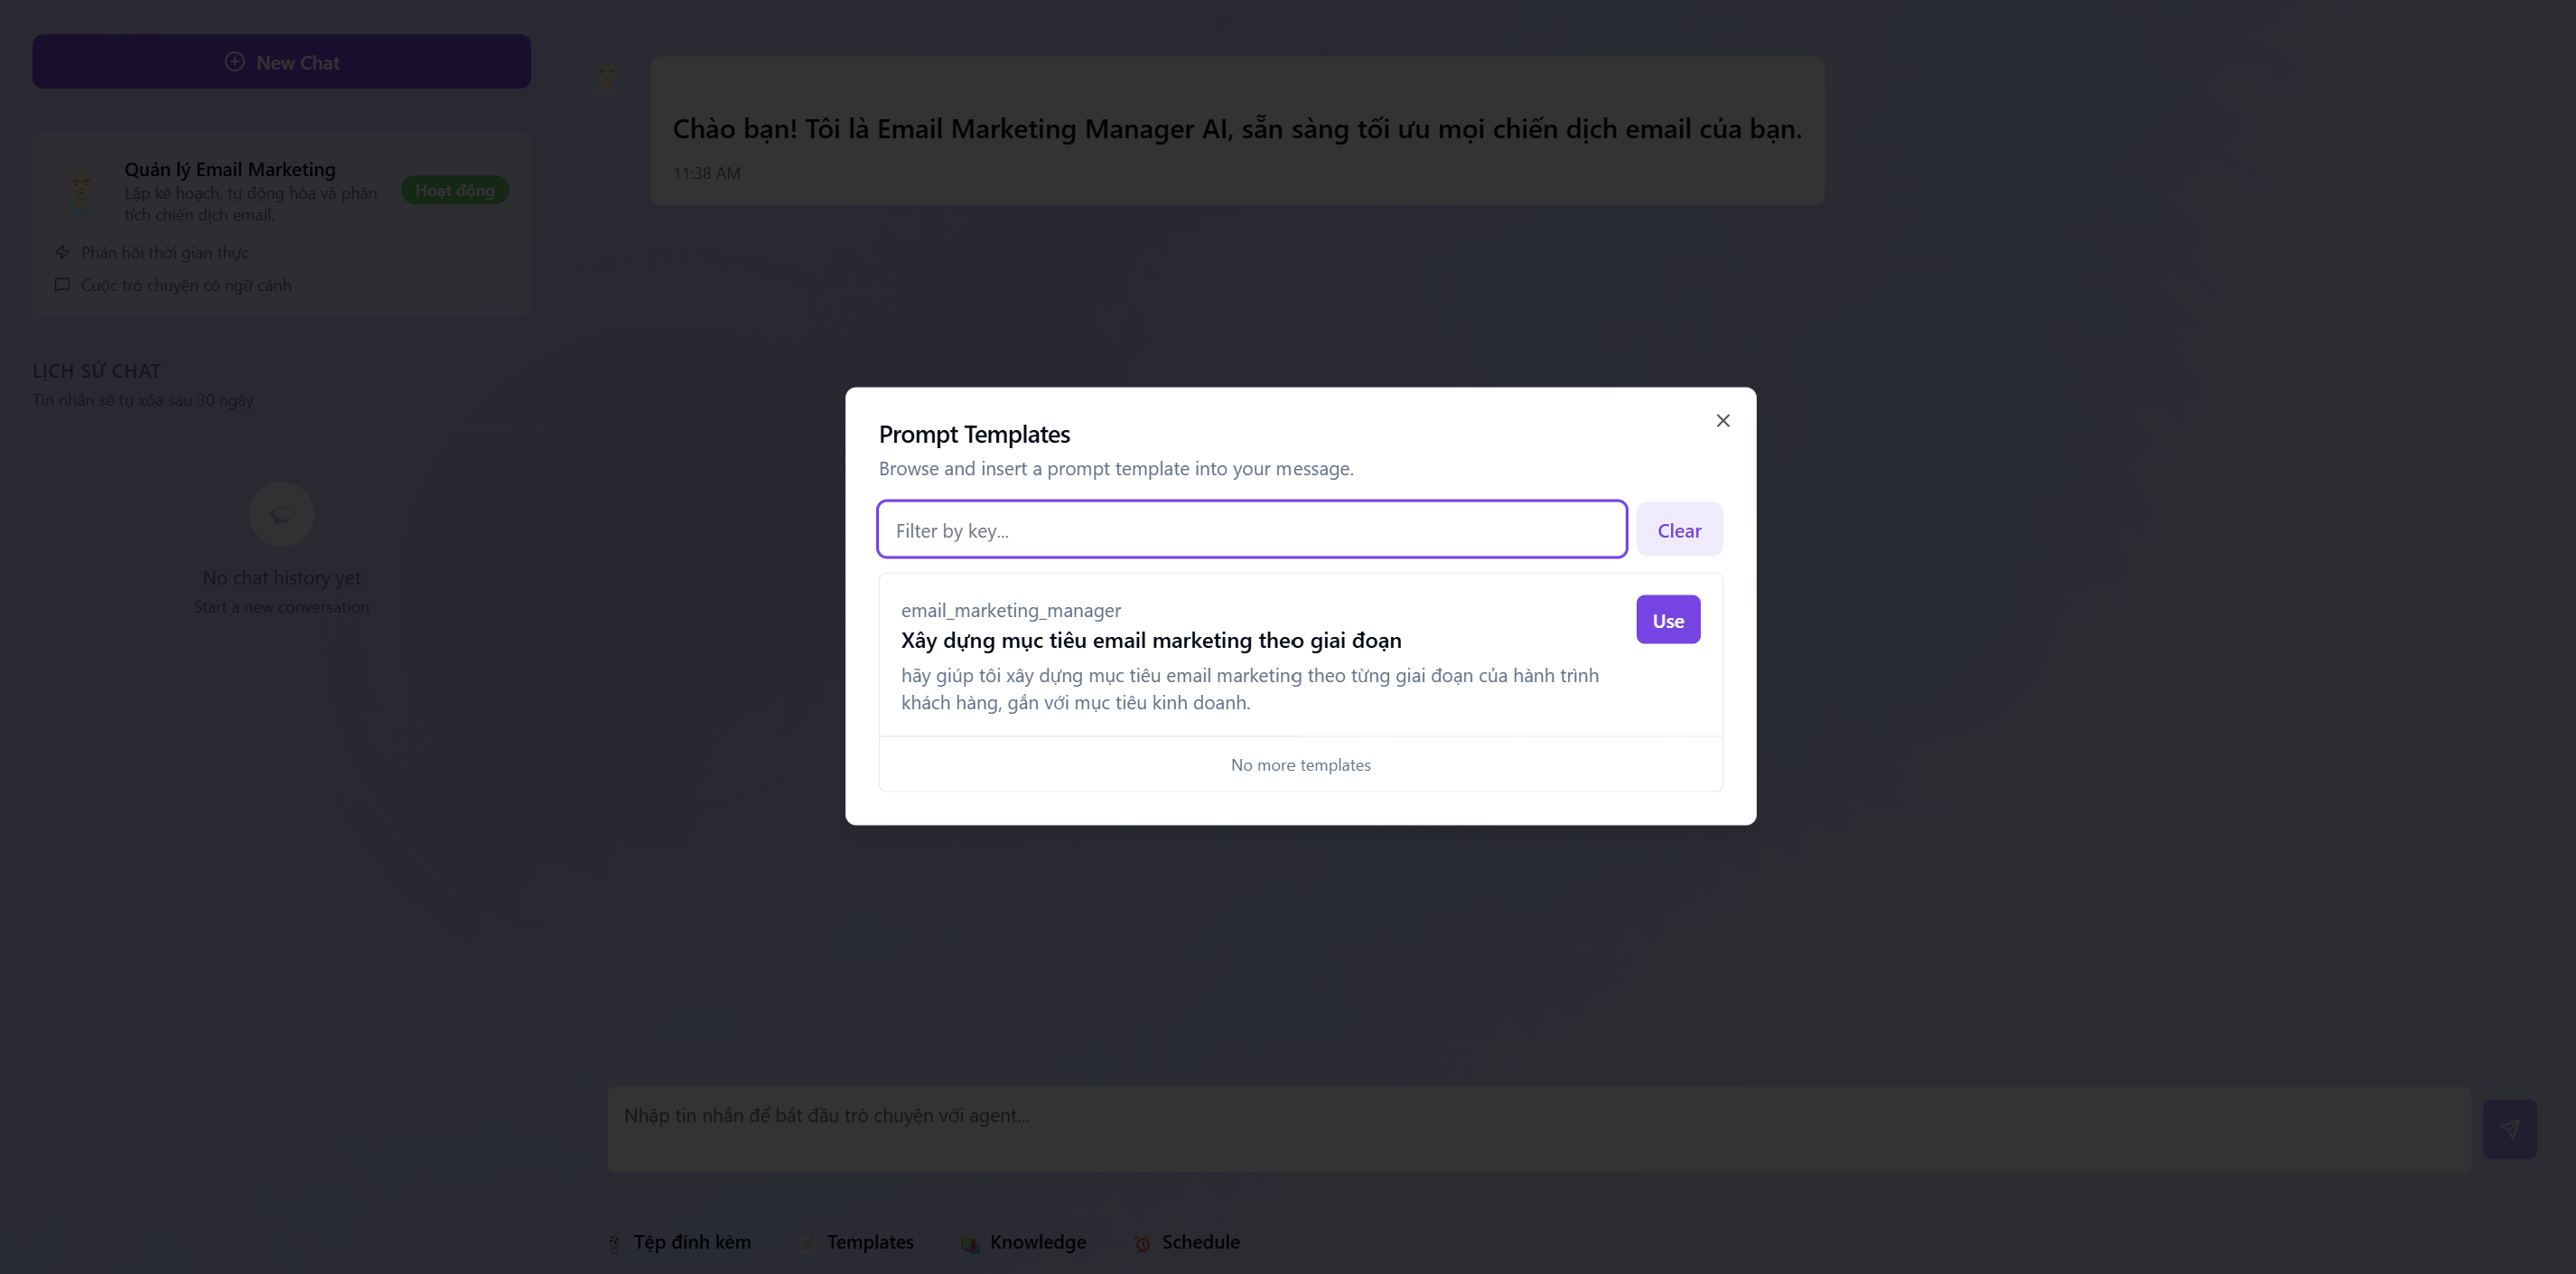This screenshot has width=2576, height=1274.
Task: Click the Prompt Templates dialog title
Action: click(974, 434)
